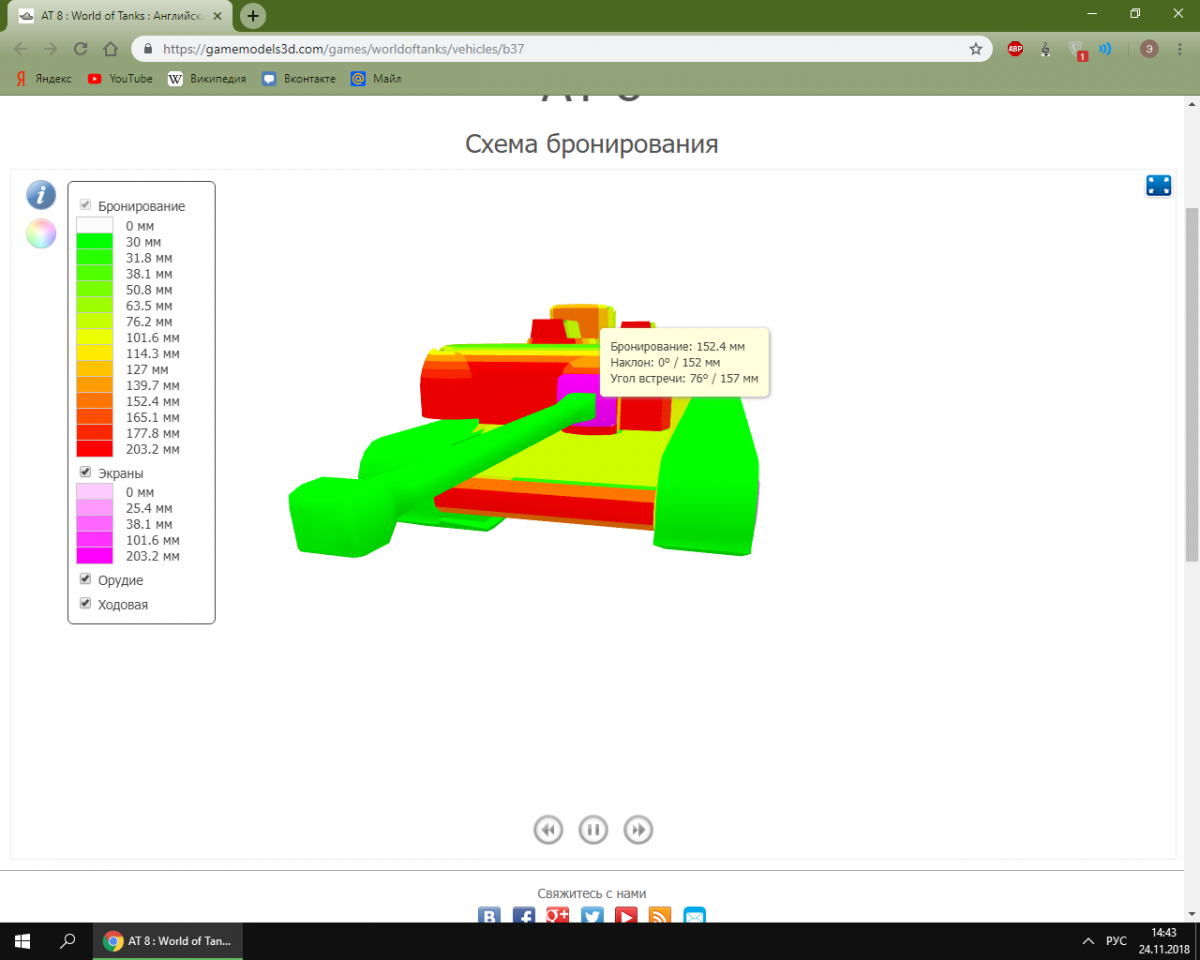The image size is (1200, 960).
Task: Open the Facebook social link icon
Action: click(x=524, y=916)
